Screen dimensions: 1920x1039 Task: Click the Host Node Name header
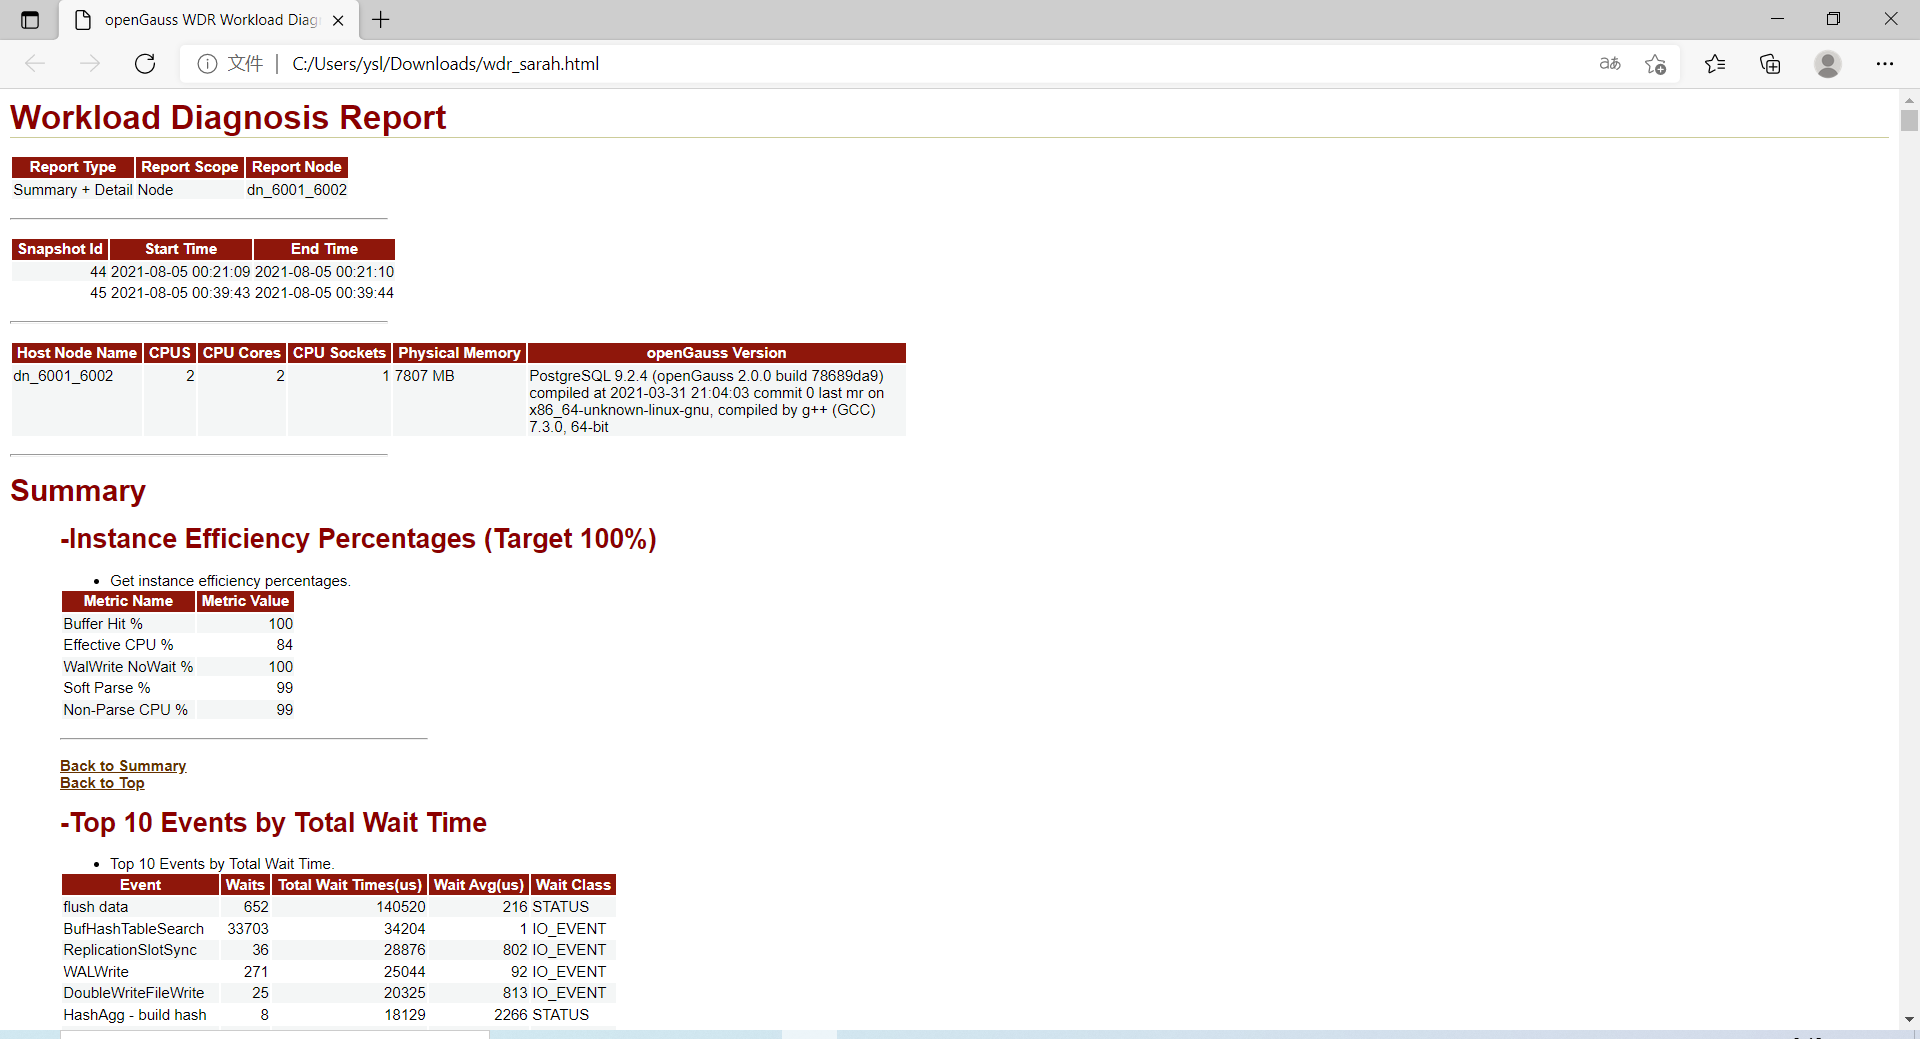click(77, 353)
